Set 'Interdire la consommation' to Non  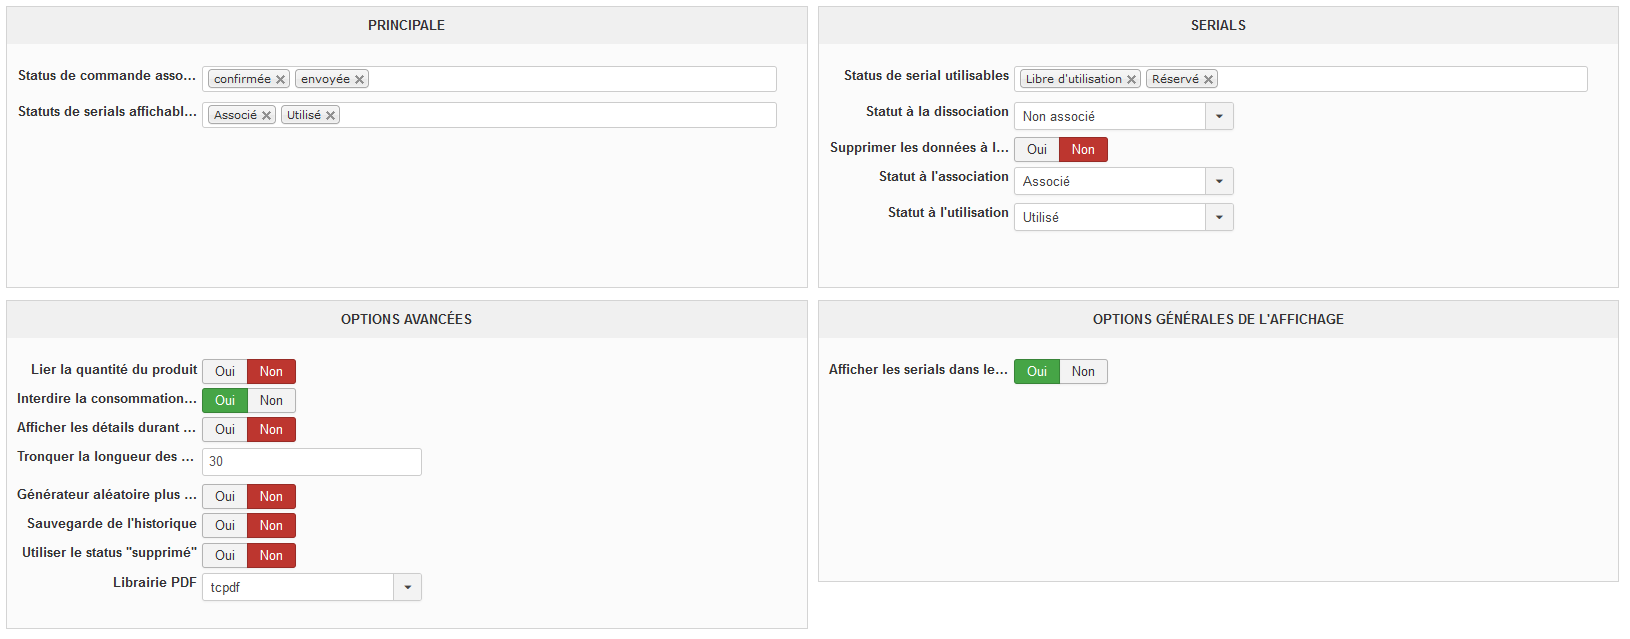271,401
